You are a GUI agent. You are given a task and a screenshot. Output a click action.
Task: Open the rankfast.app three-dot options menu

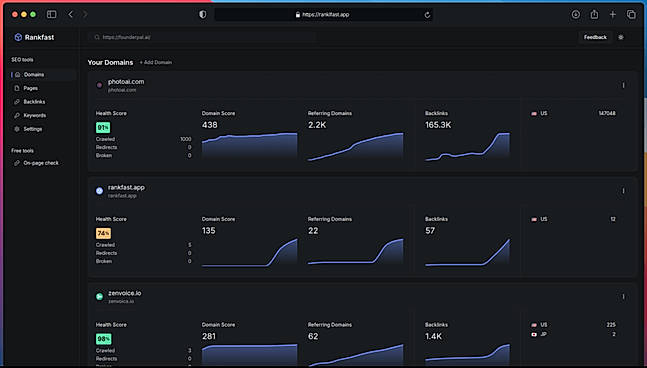point(623,191)
